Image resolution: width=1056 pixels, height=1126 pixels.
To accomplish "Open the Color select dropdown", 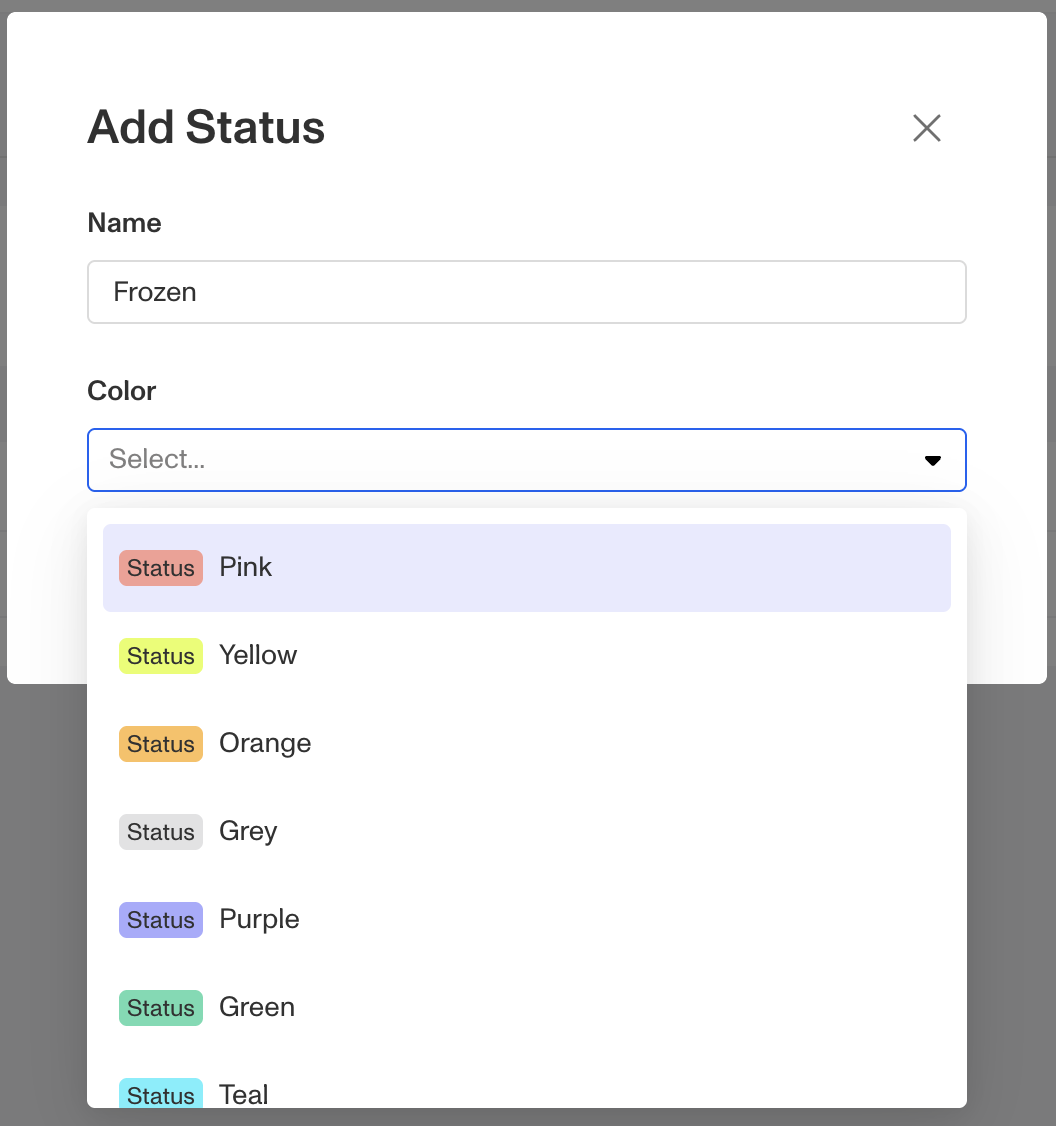I will (x=500, y=460).
